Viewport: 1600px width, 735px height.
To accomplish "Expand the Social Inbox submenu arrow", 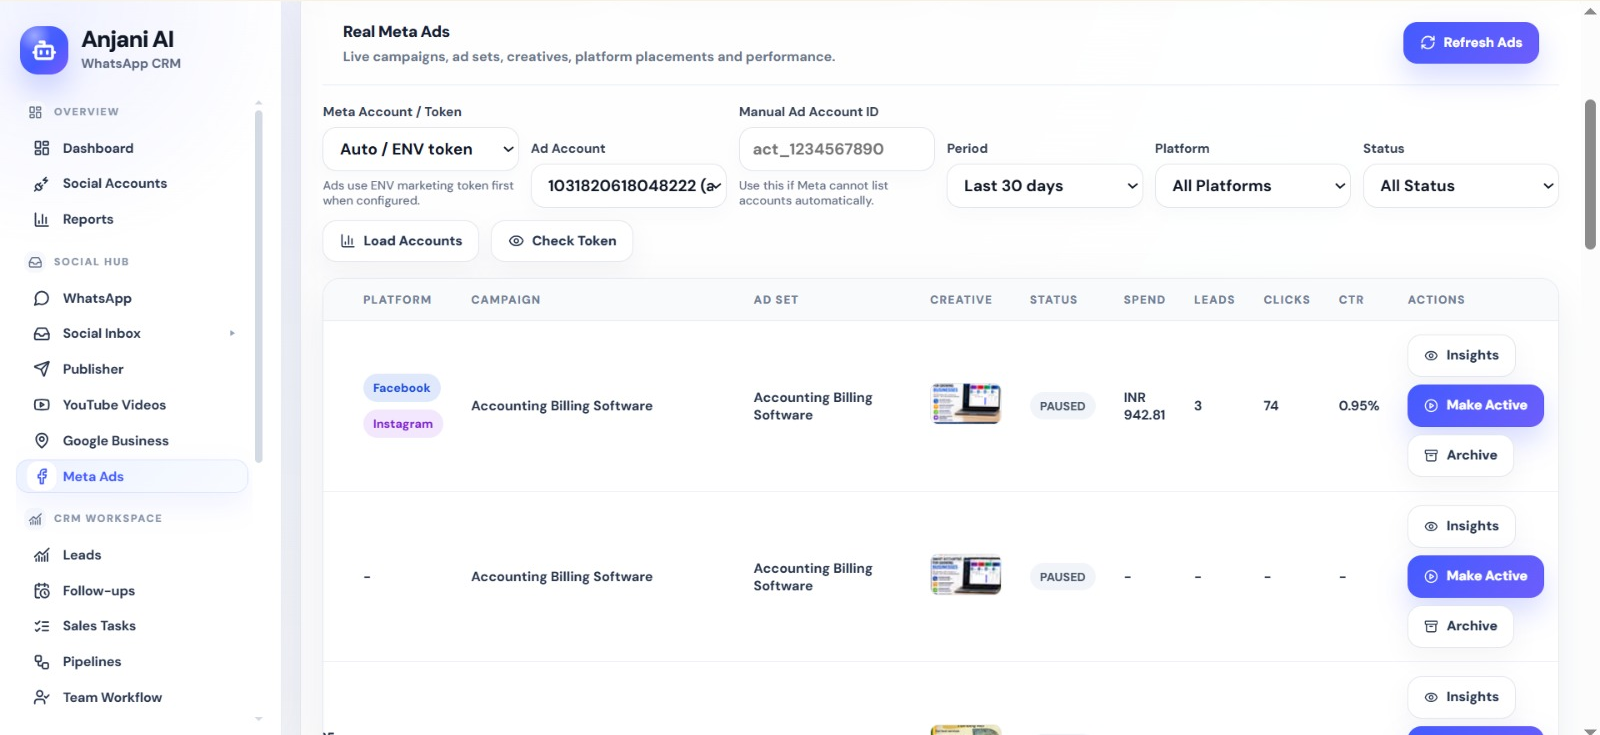I will 232,334.
